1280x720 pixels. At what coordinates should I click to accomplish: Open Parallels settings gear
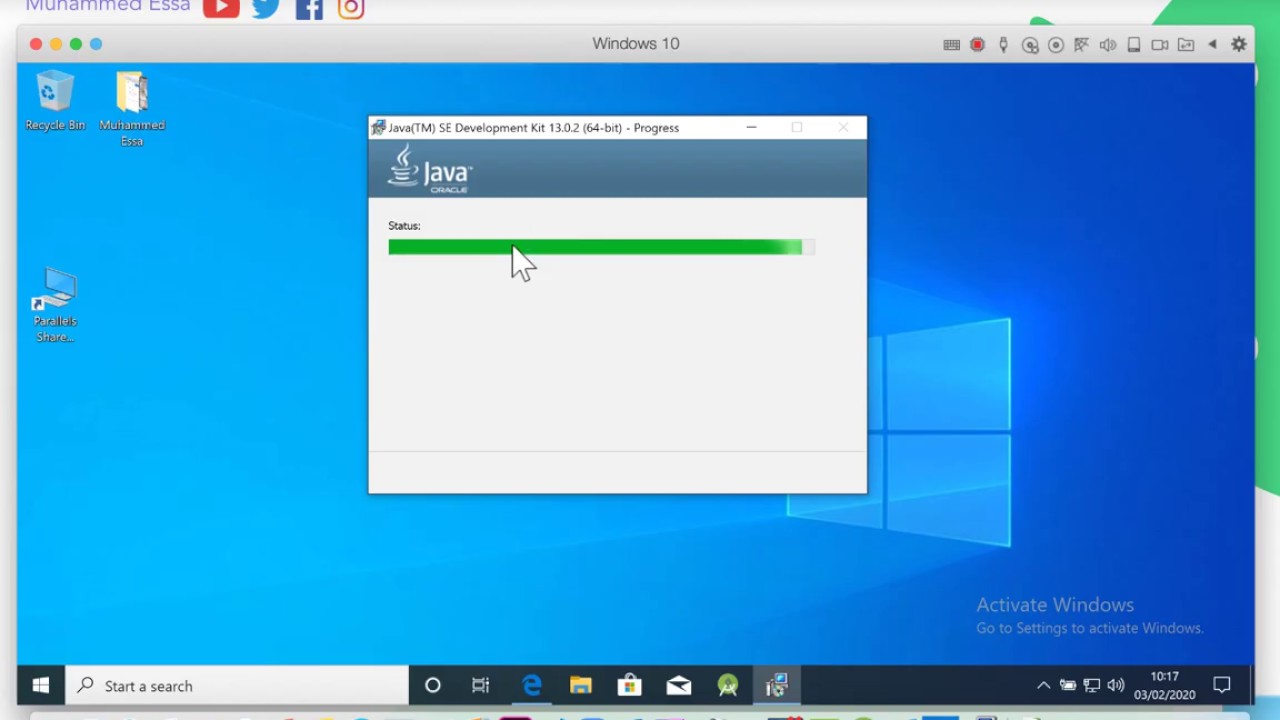[x=1239, y=45]
